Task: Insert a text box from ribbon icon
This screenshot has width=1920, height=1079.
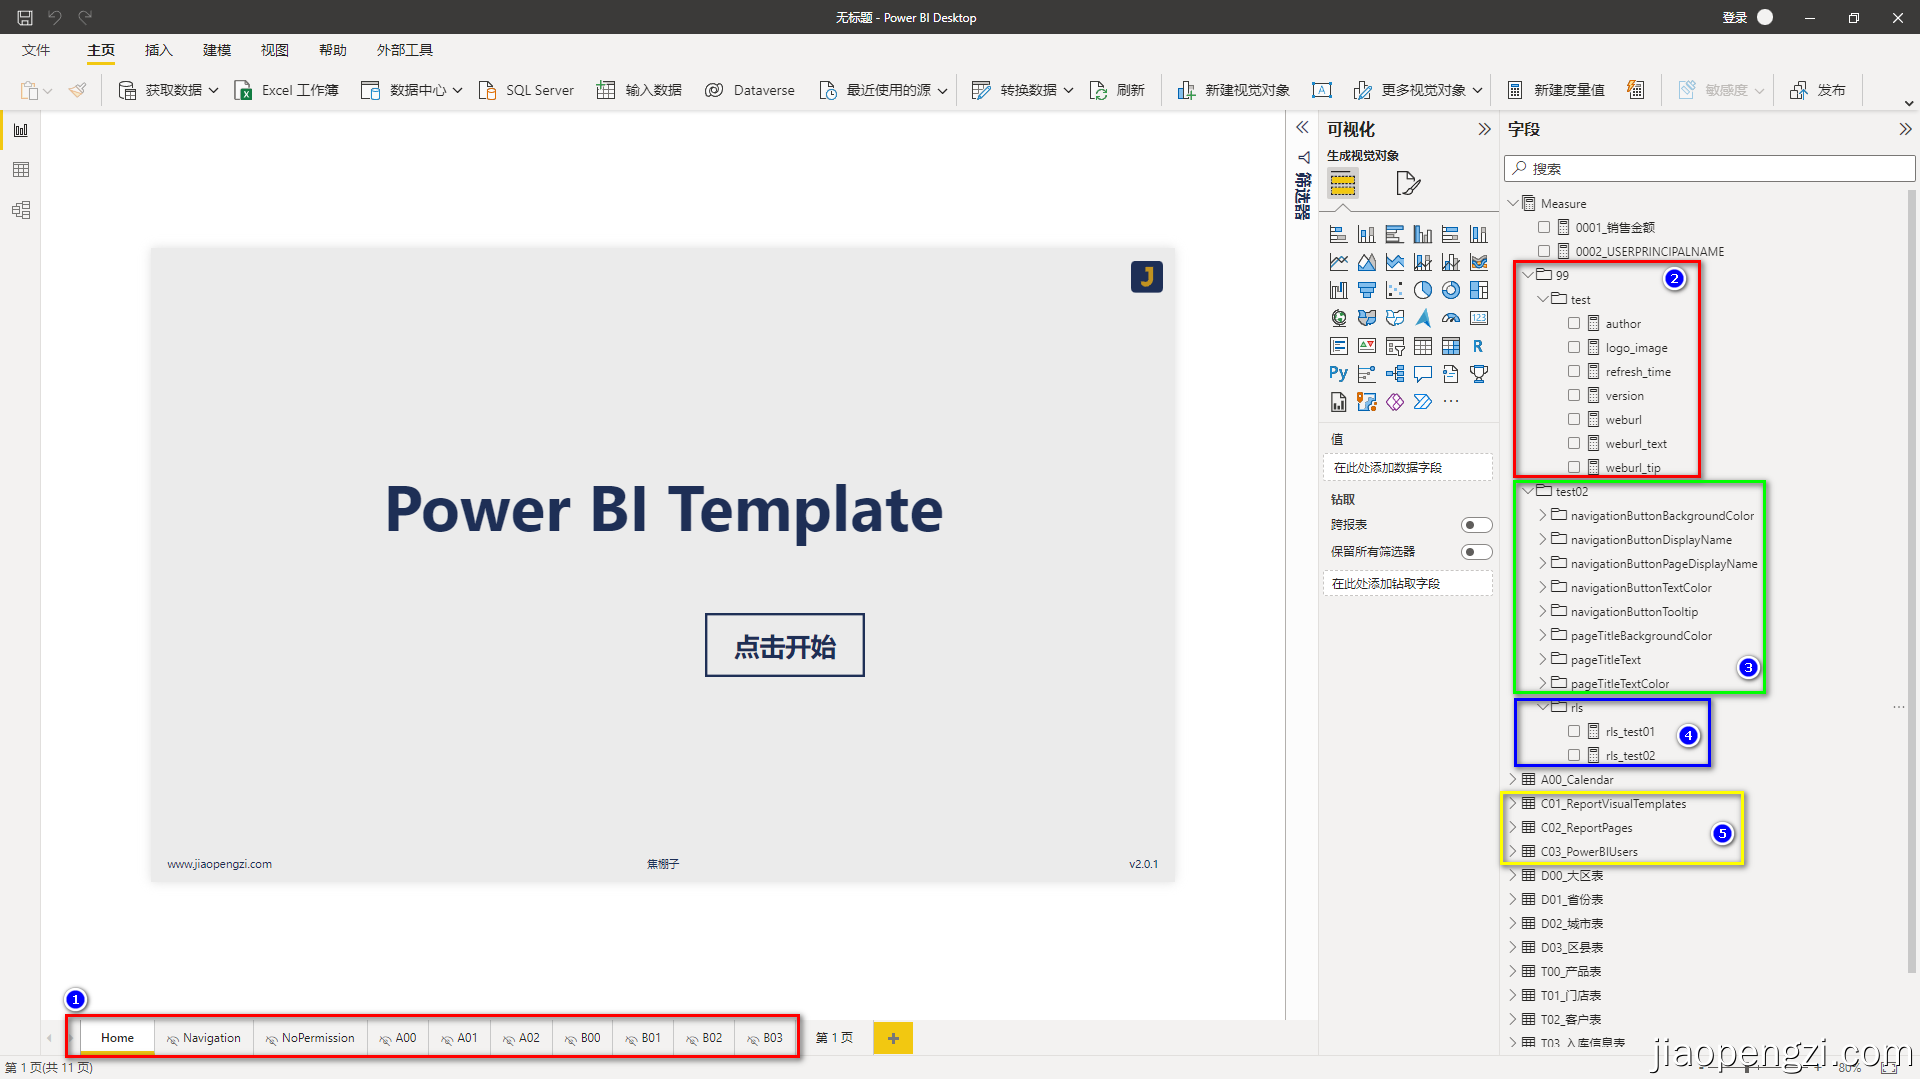Action: click(x=1322, y=90)
